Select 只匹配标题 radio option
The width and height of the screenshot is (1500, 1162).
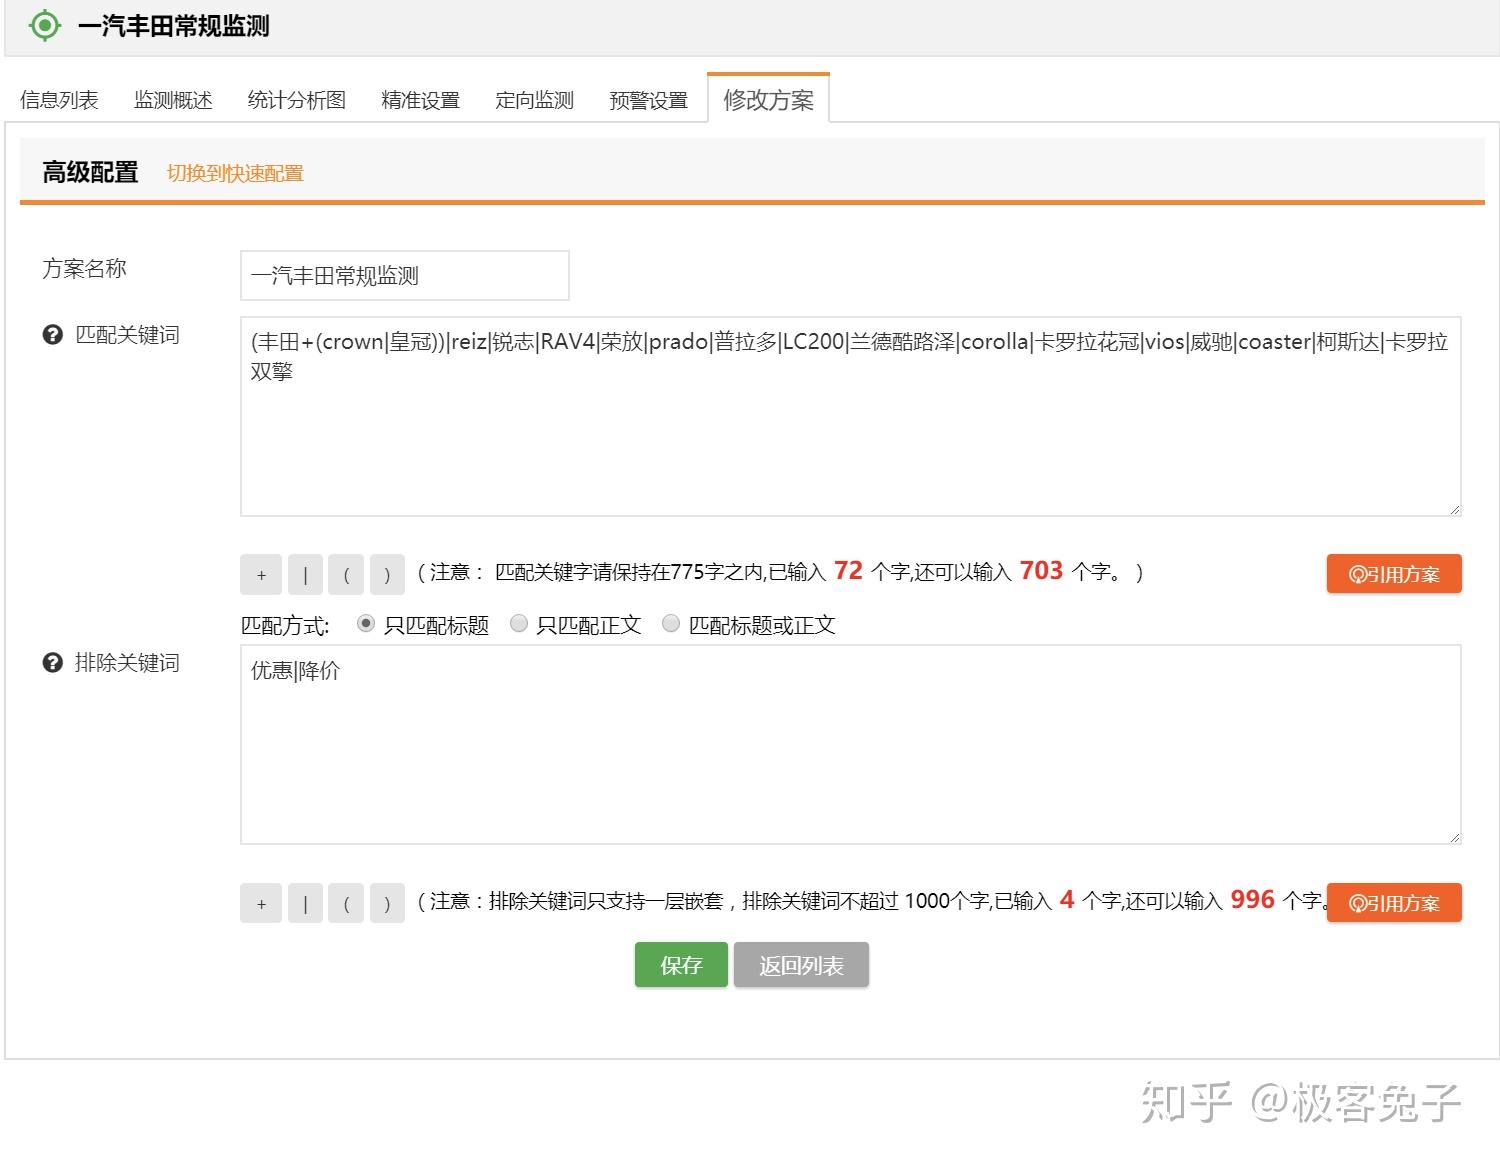[366, 624]
